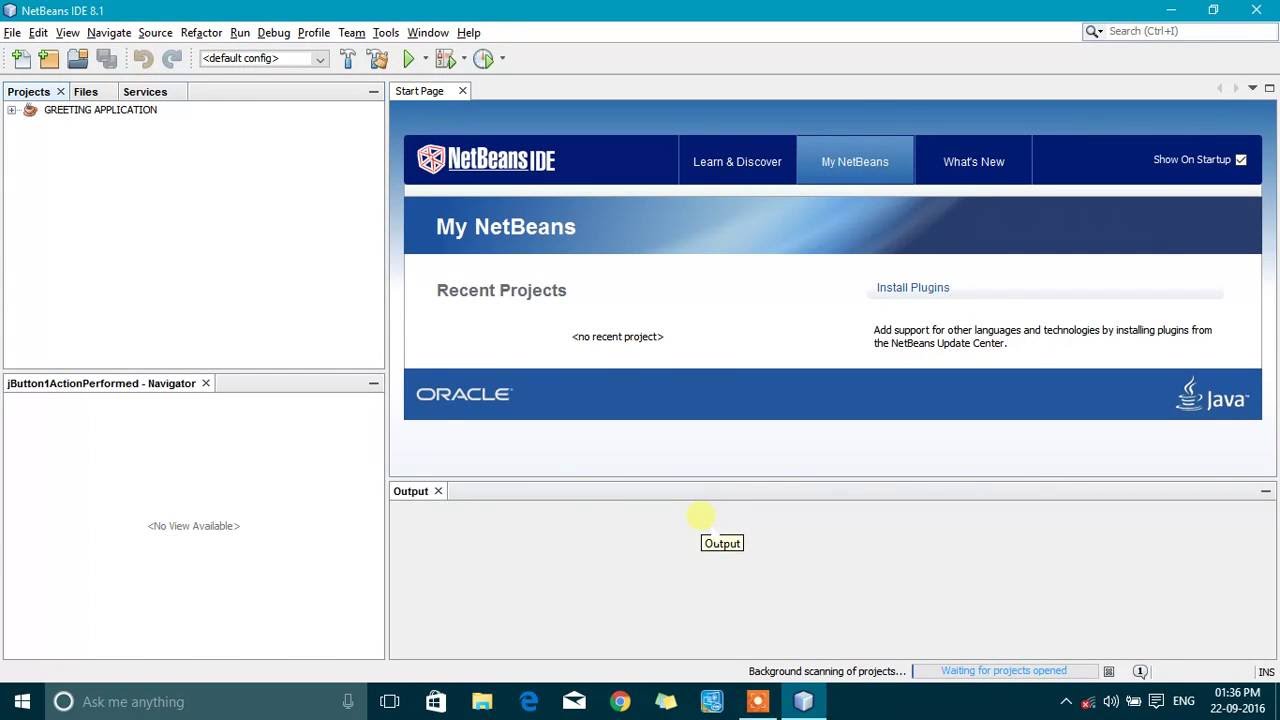This screenshot has height=720, width=1280.
Task: Expand the GREETING APPLICATION project node
Action: coord(11,110)
